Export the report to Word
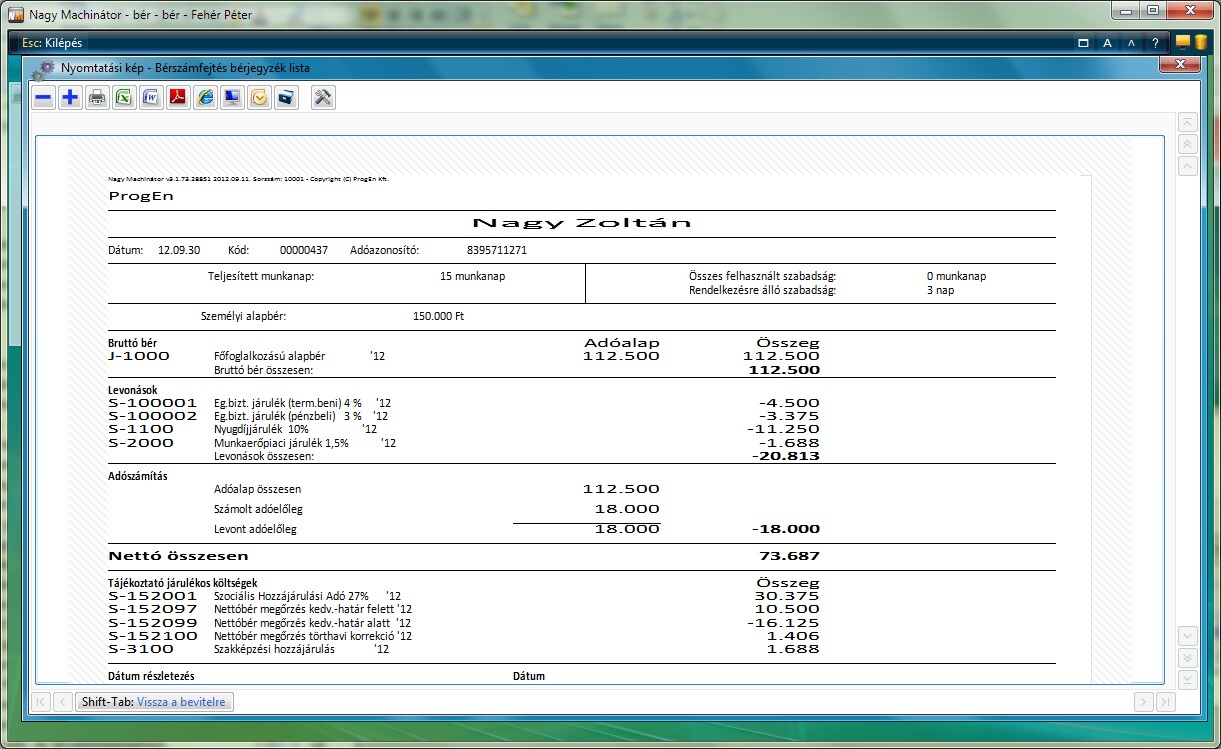 pyautogui.click(x=152, y=98)
